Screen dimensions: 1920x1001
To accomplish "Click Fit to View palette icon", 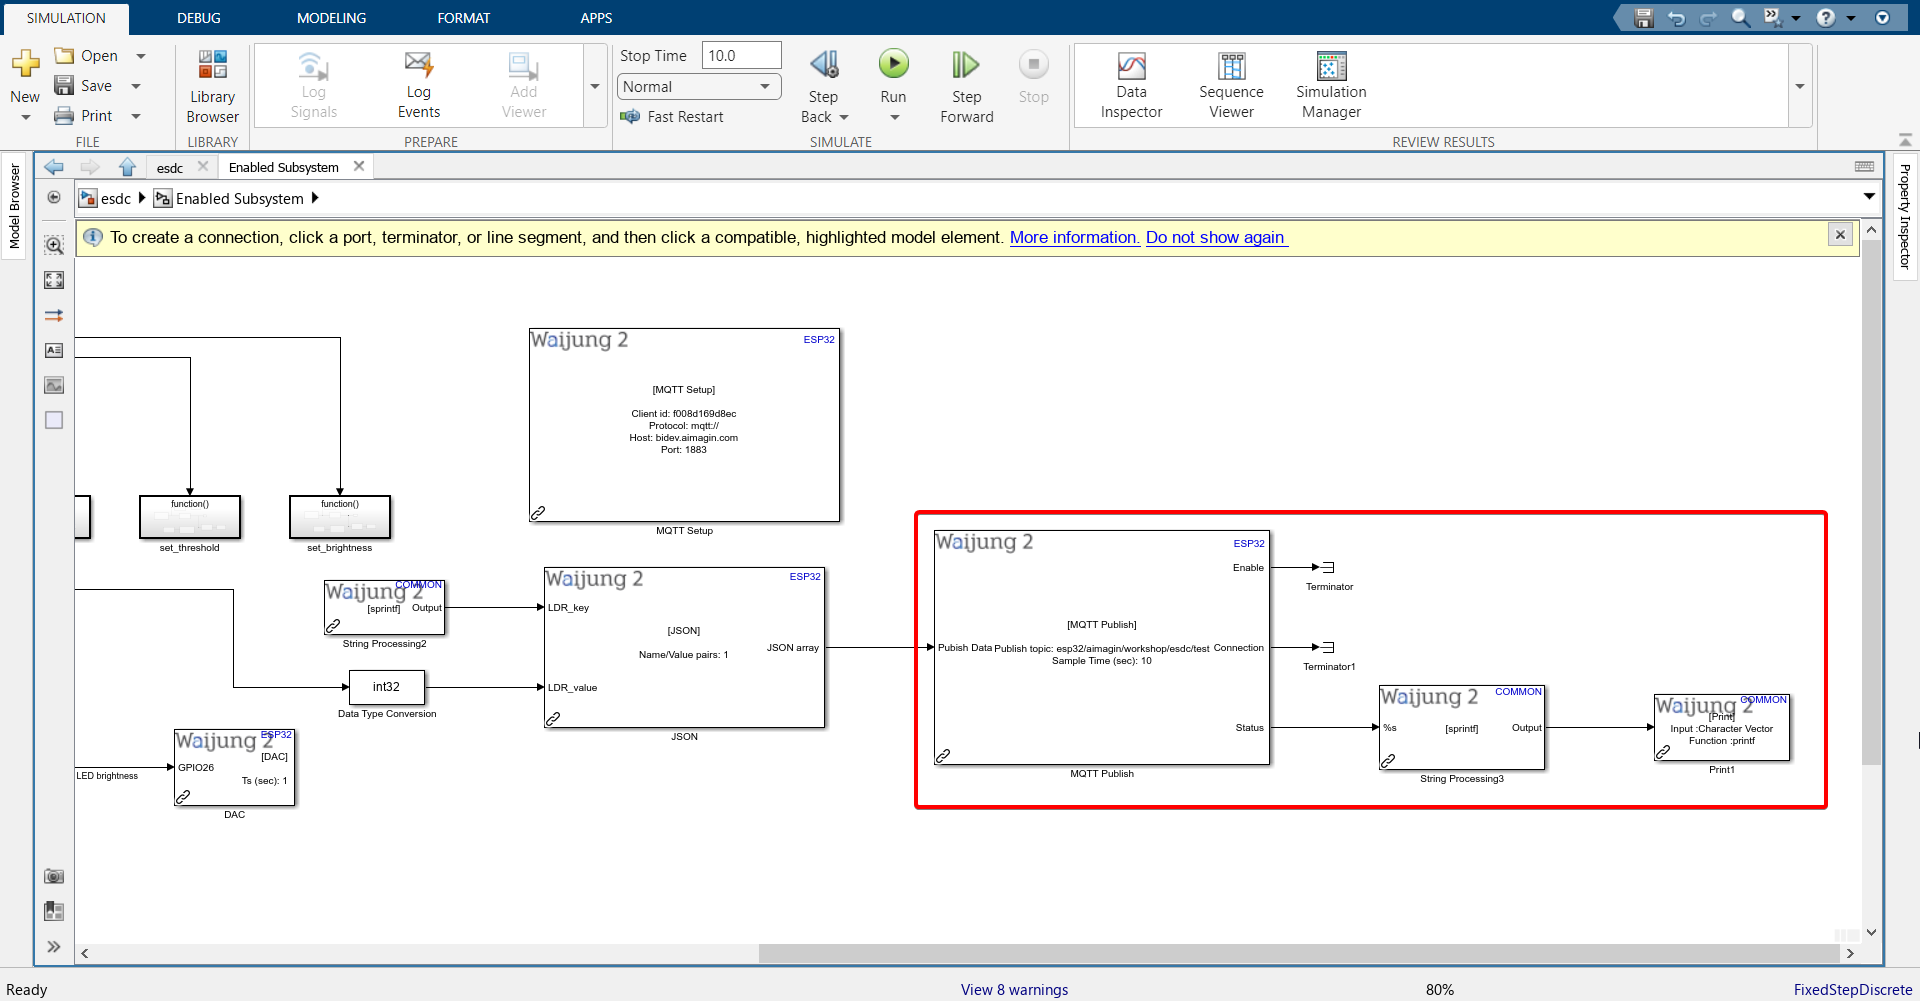I will pos(54,280).
